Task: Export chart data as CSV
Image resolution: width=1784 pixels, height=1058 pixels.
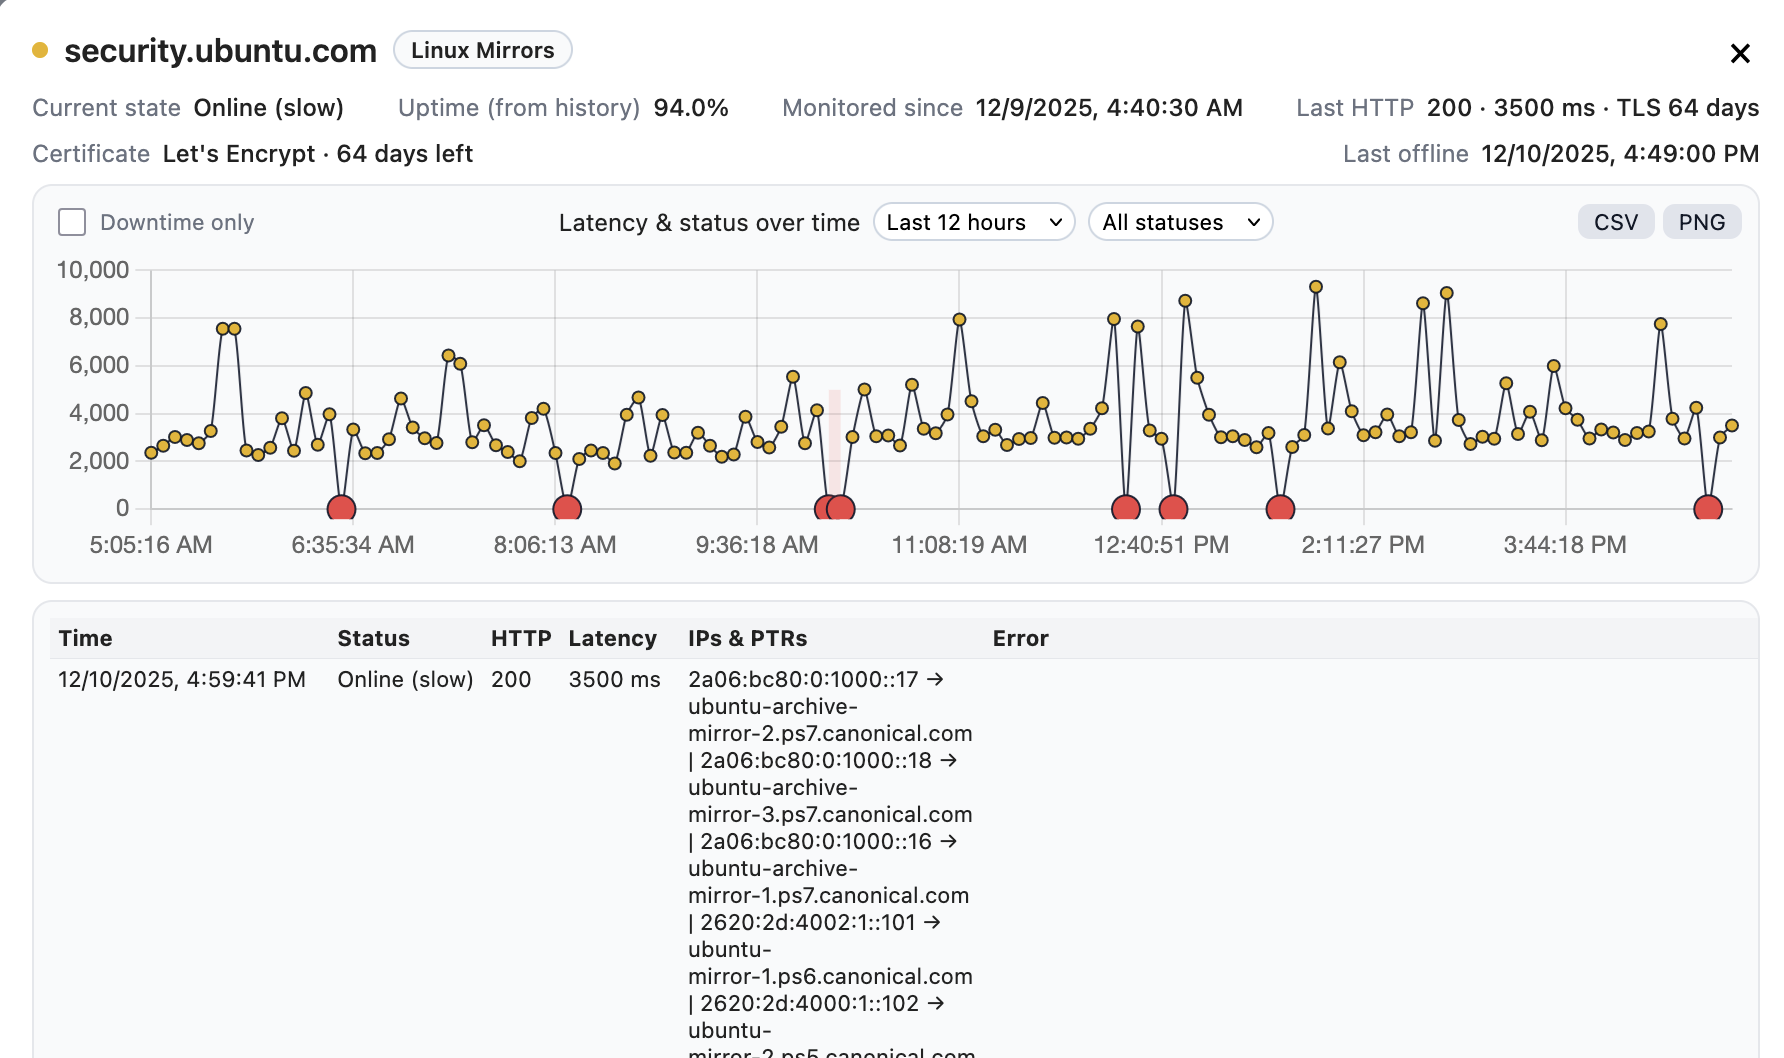Action: point(1616,222)
